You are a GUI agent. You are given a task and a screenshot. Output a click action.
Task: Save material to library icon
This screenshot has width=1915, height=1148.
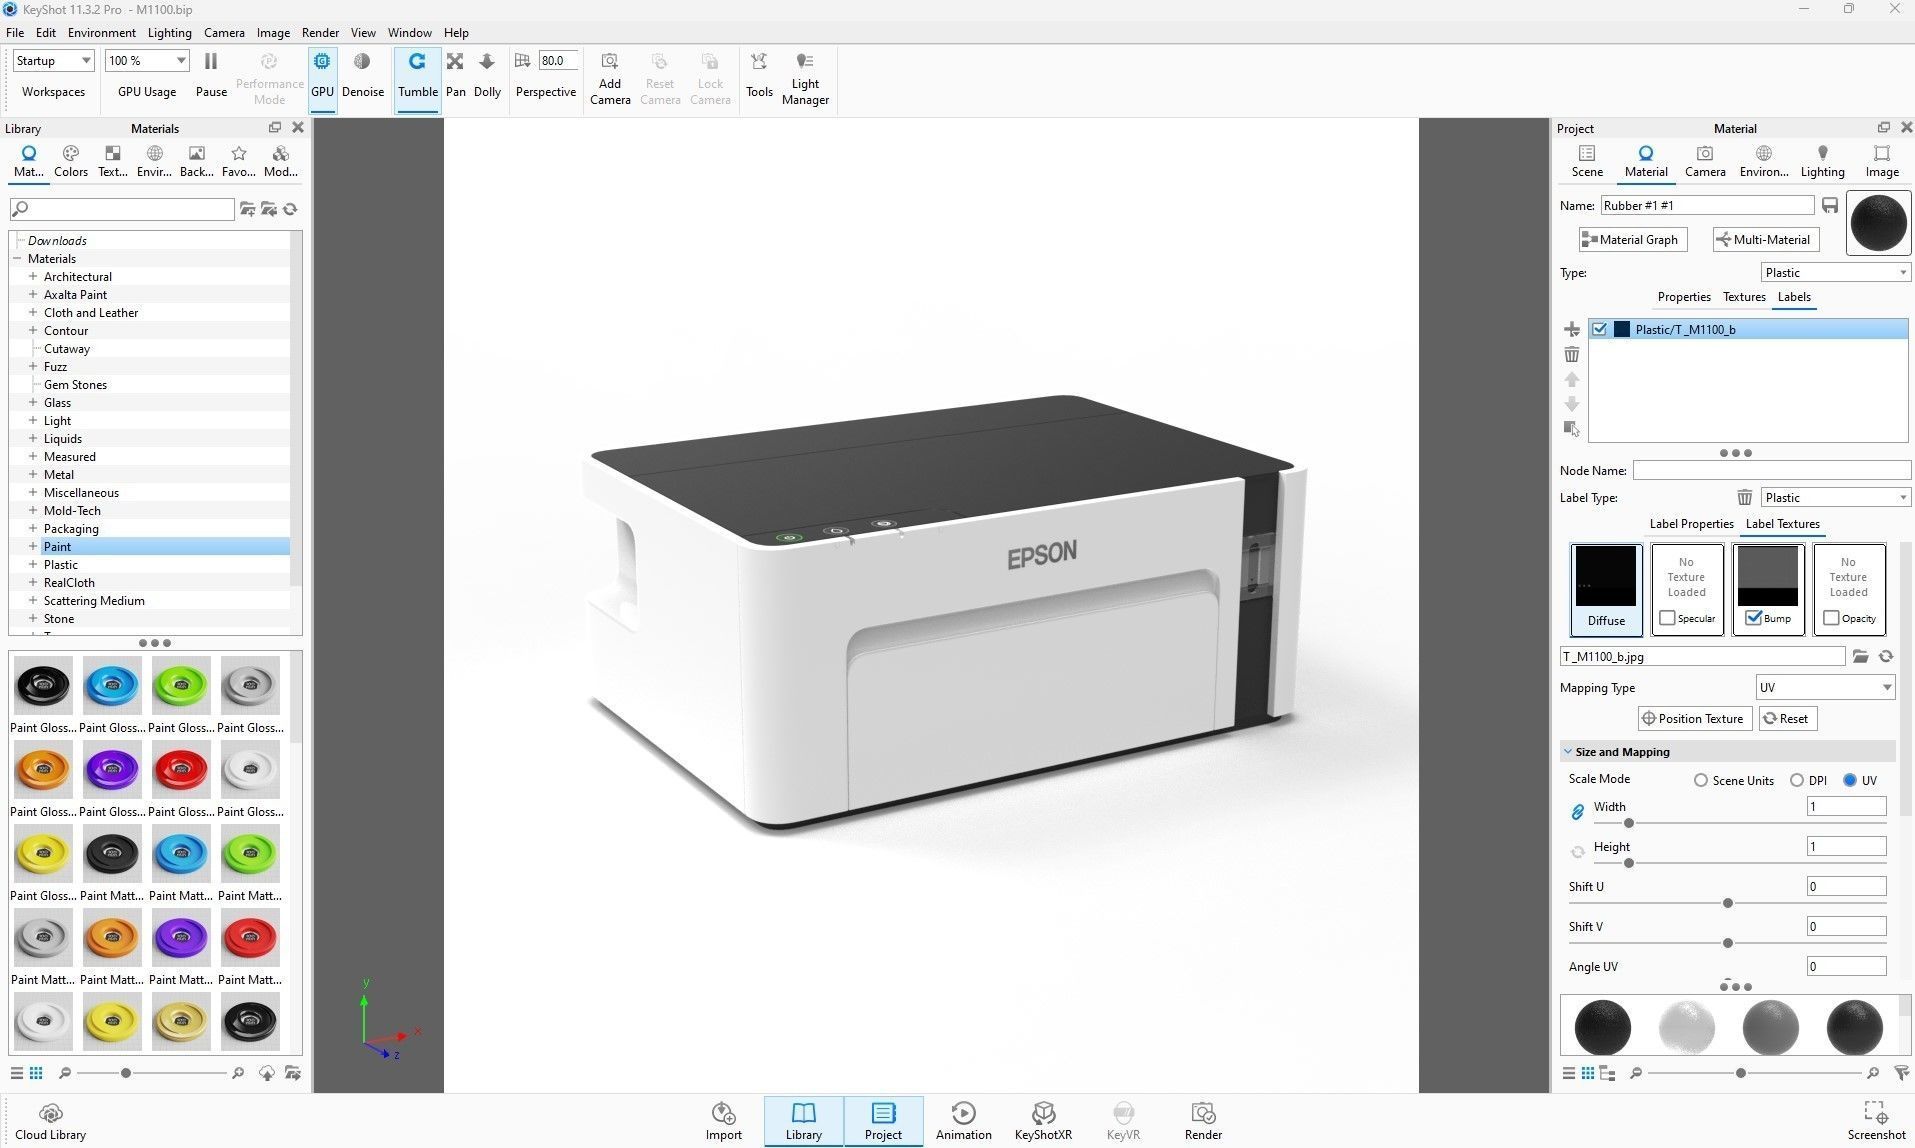point(1830,205)
